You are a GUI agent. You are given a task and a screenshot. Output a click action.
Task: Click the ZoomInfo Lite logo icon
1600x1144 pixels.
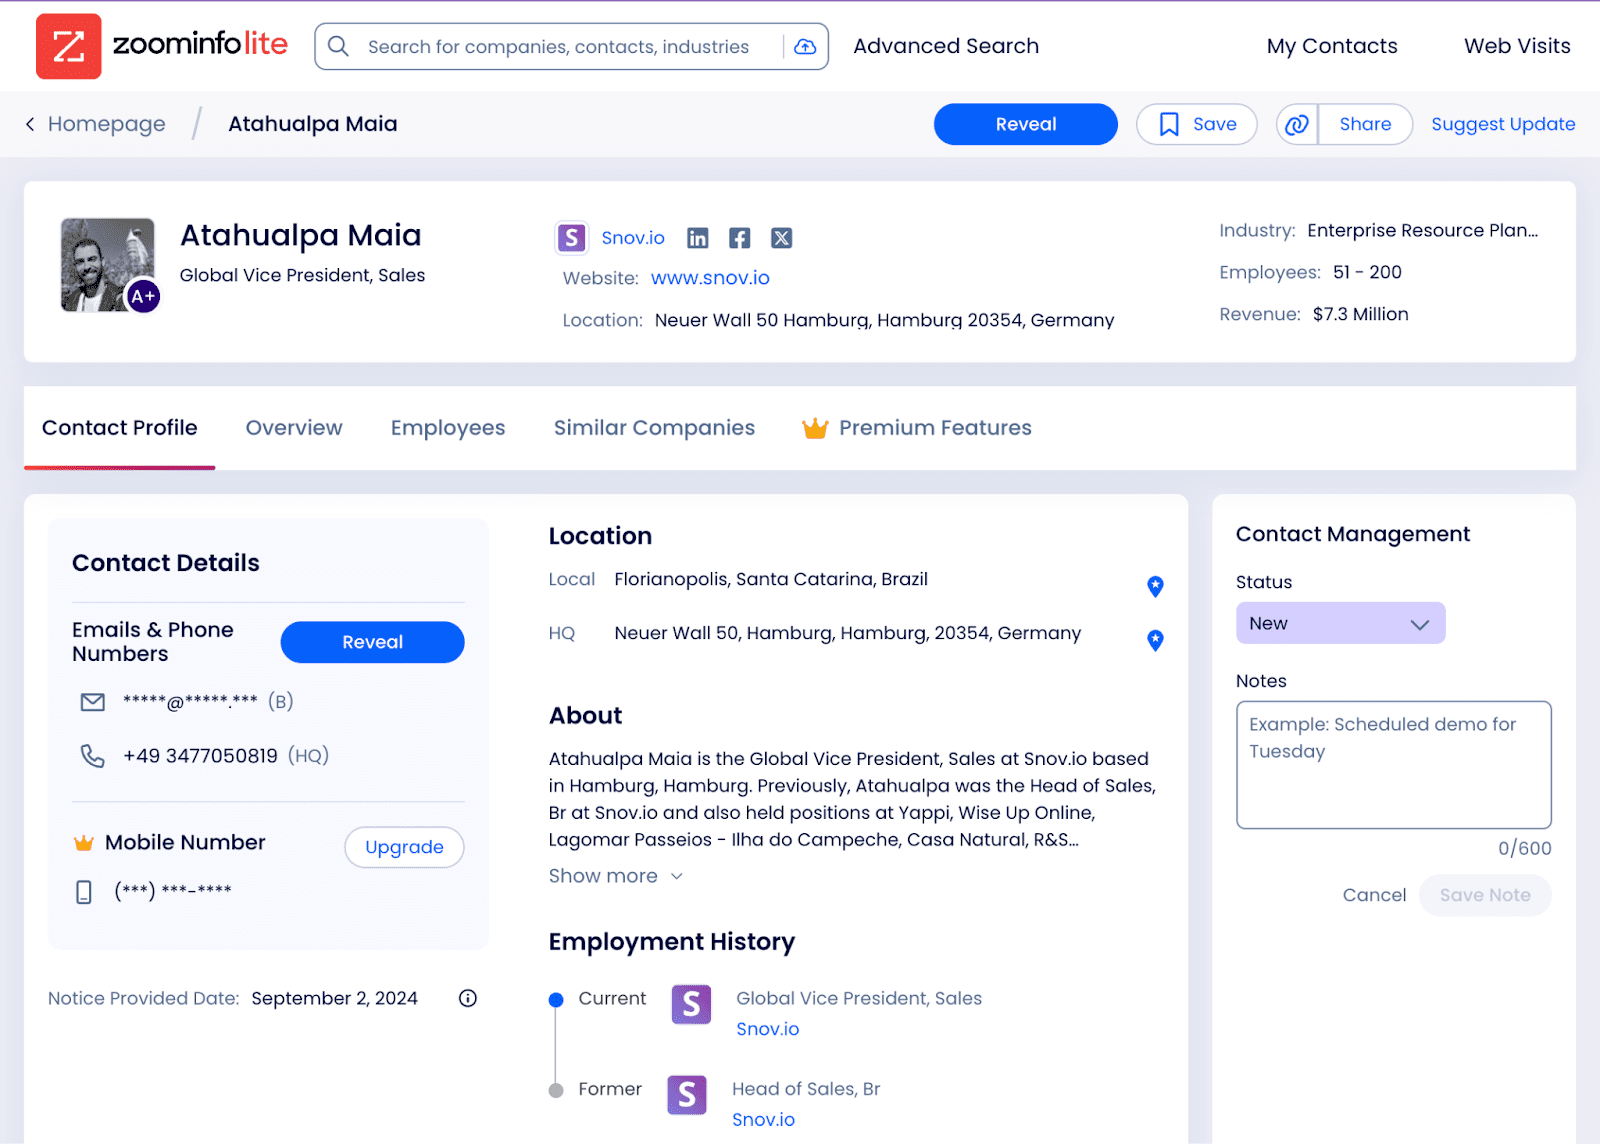pos(68,46)
